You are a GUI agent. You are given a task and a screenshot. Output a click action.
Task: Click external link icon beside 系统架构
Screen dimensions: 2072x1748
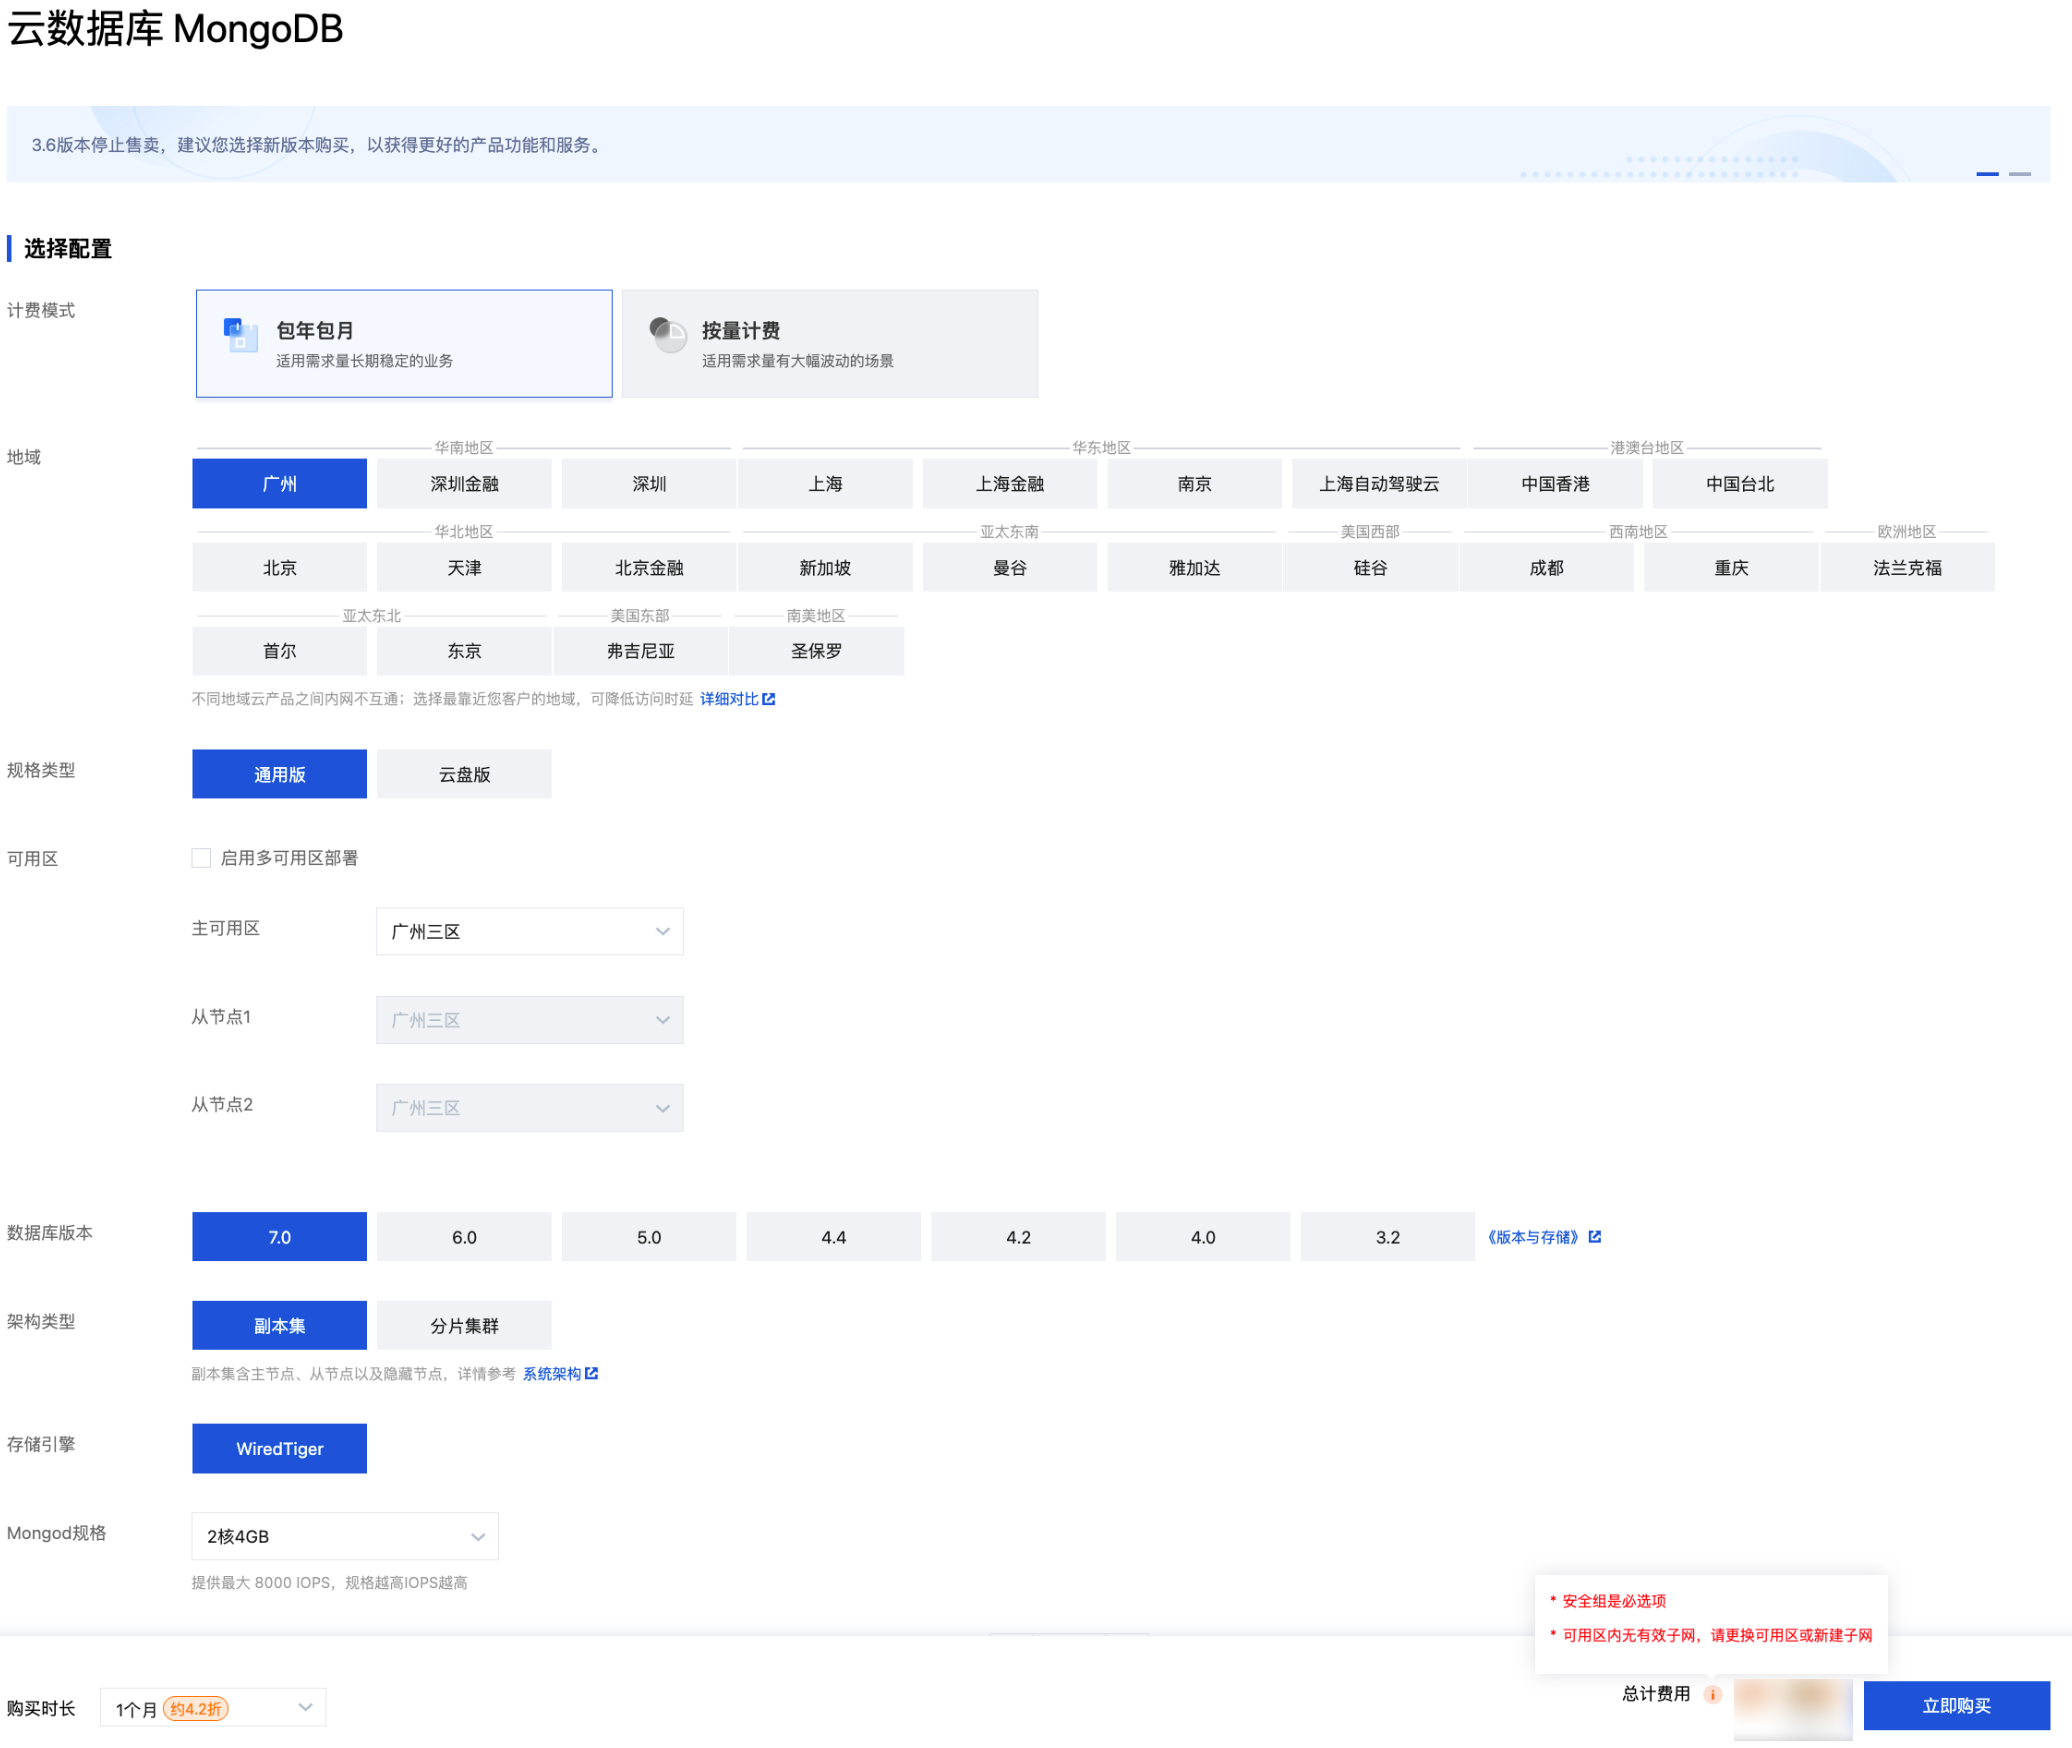point(592,1374)
